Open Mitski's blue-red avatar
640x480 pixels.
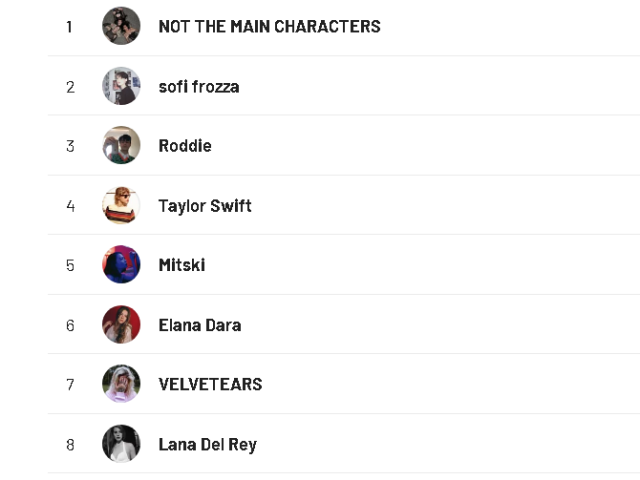pos(121,264)
